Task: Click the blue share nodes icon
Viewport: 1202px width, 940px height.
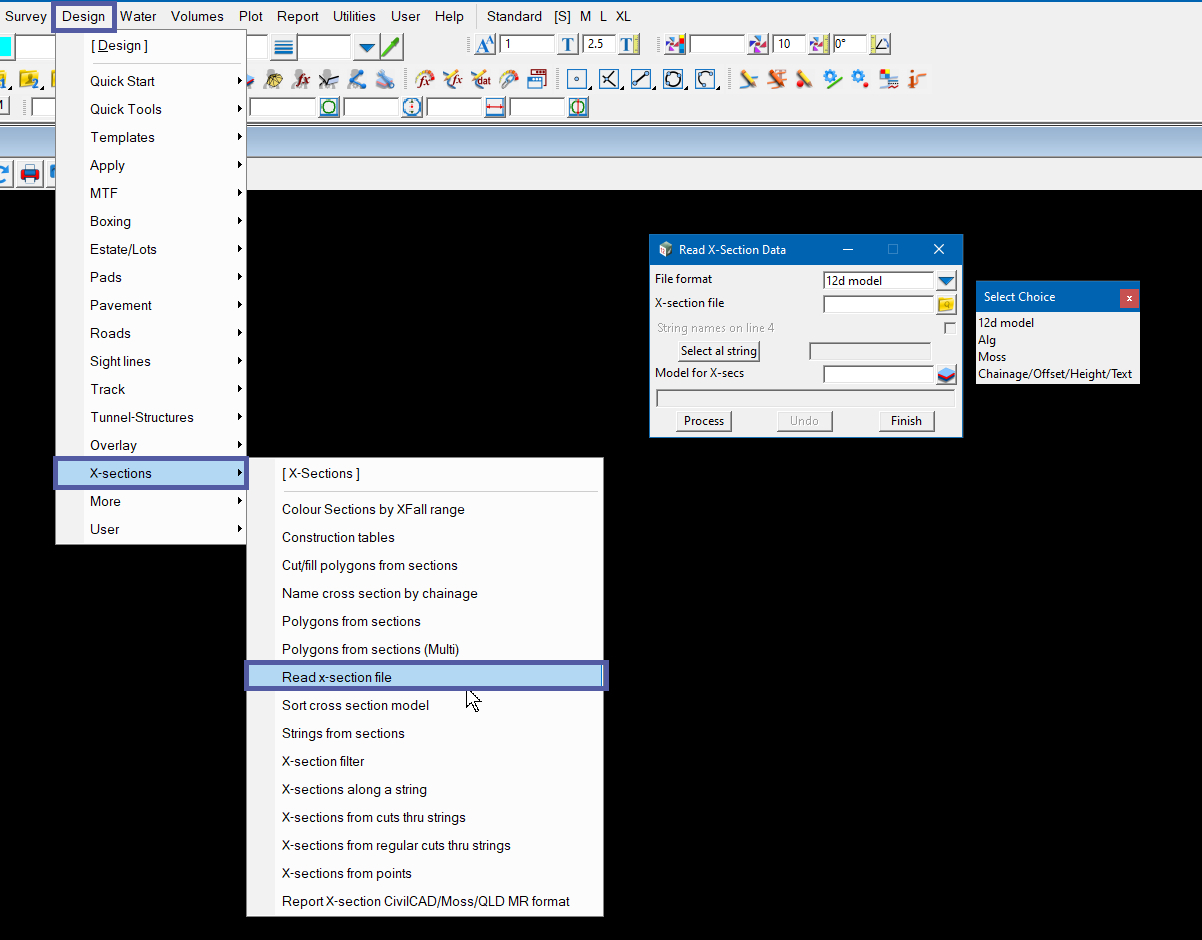Action: click(x=357, y=79)
